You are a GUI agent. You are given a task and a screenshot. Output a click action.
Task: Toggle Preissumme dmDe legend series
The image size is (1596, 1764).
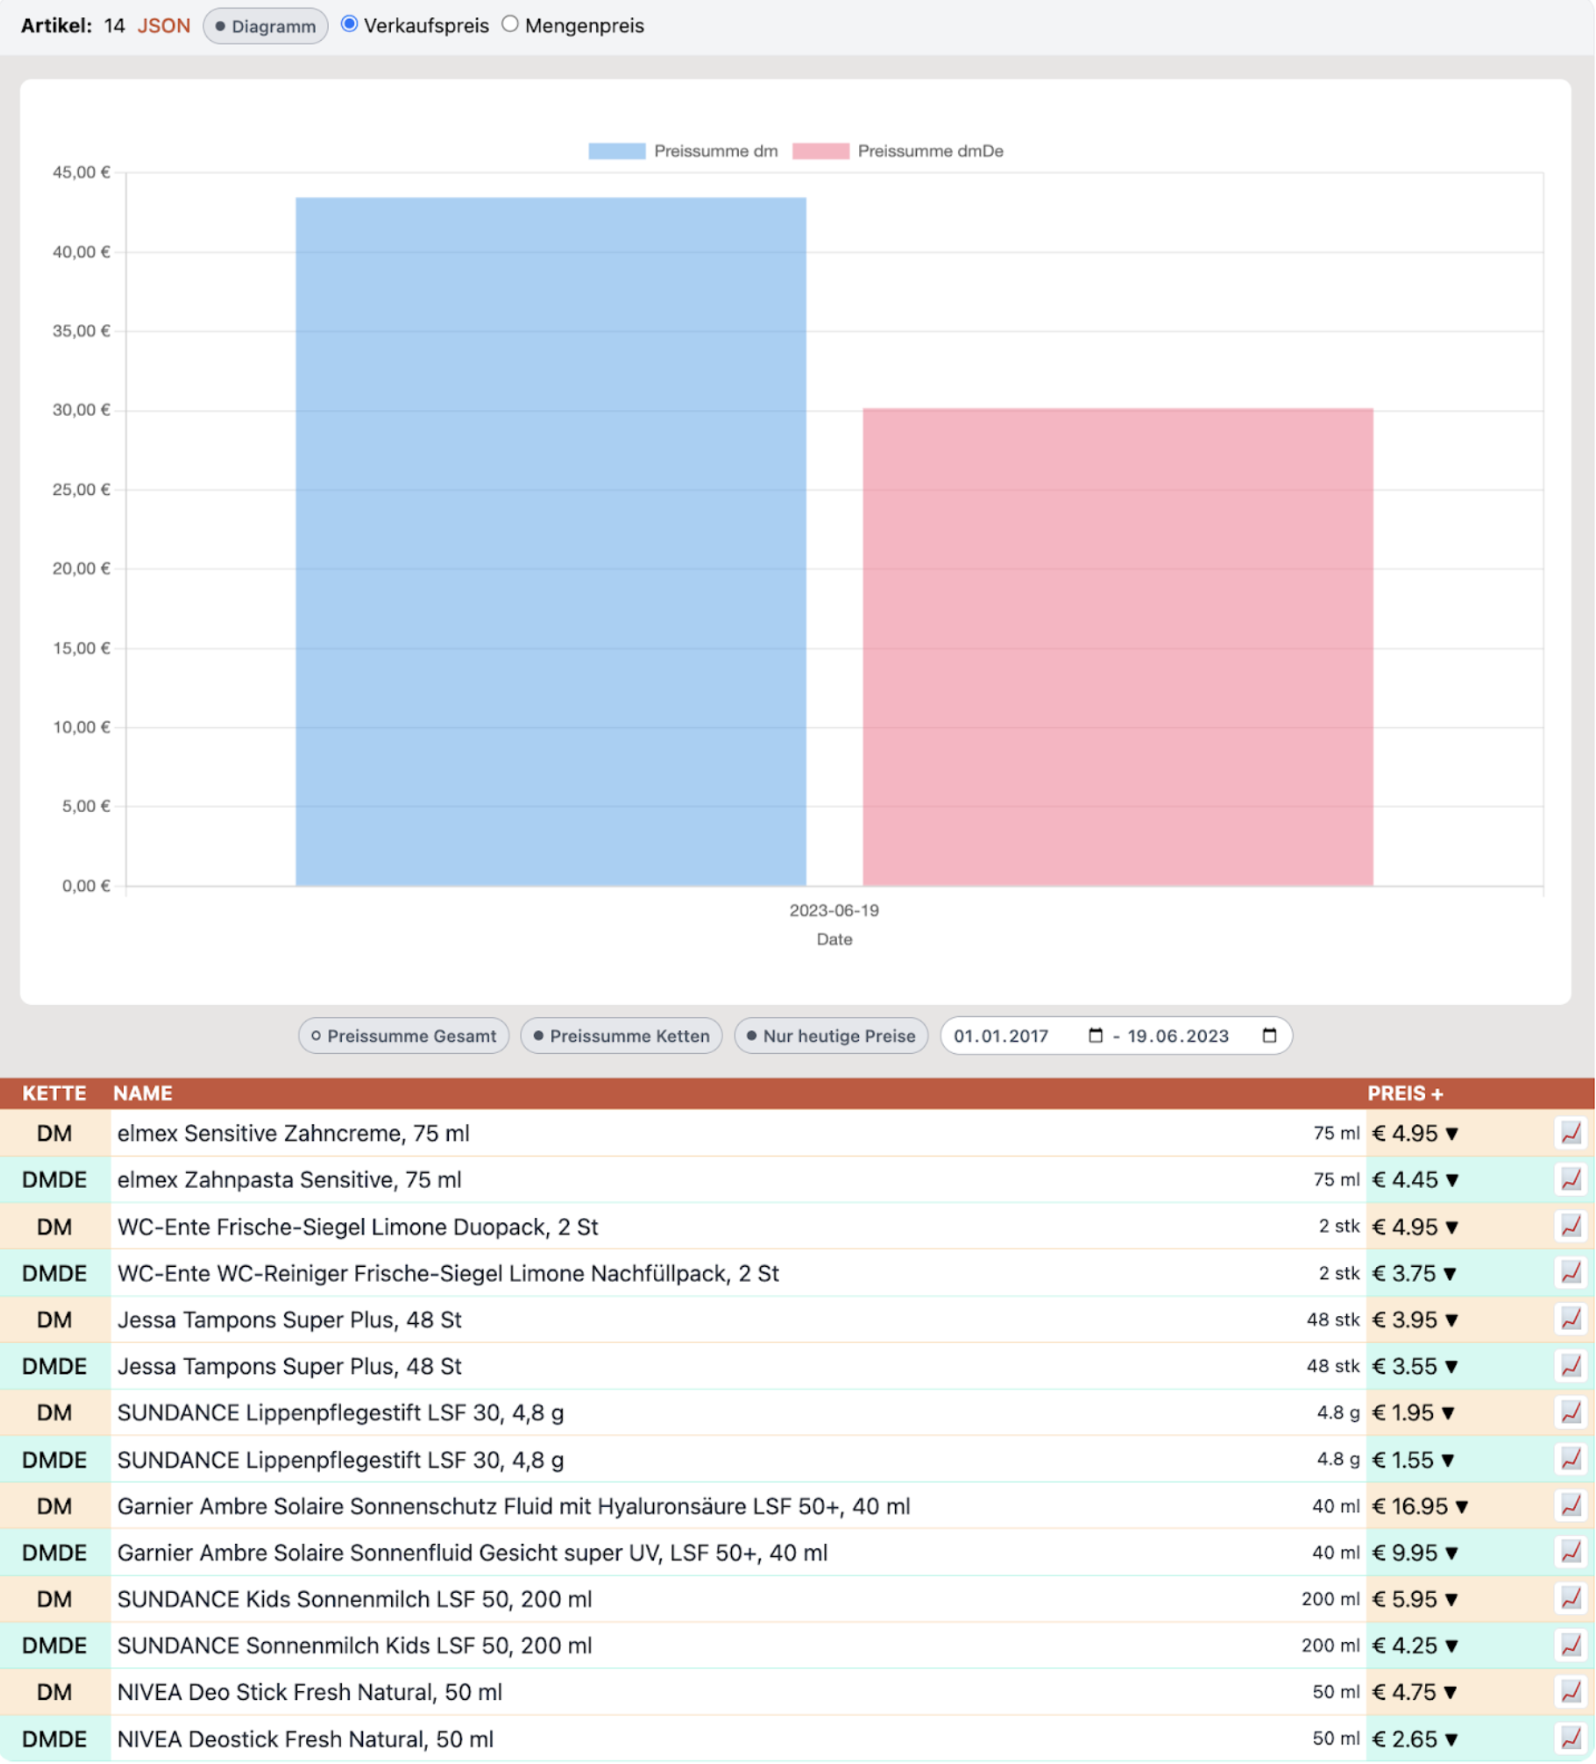click(898, 151)
